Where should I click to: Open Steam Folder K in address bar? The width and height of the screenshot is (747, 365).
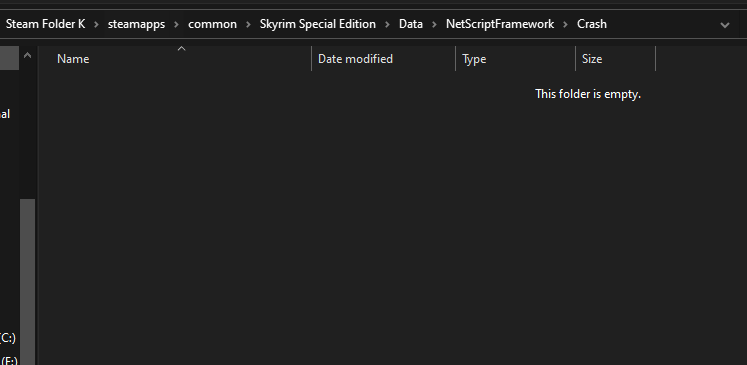point(45,24)
